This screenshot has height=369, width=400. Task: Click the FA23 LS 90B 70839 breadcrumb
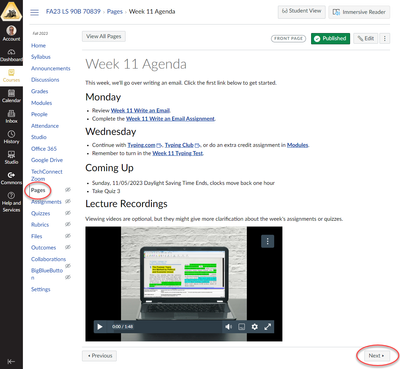(x=73, y=12)
